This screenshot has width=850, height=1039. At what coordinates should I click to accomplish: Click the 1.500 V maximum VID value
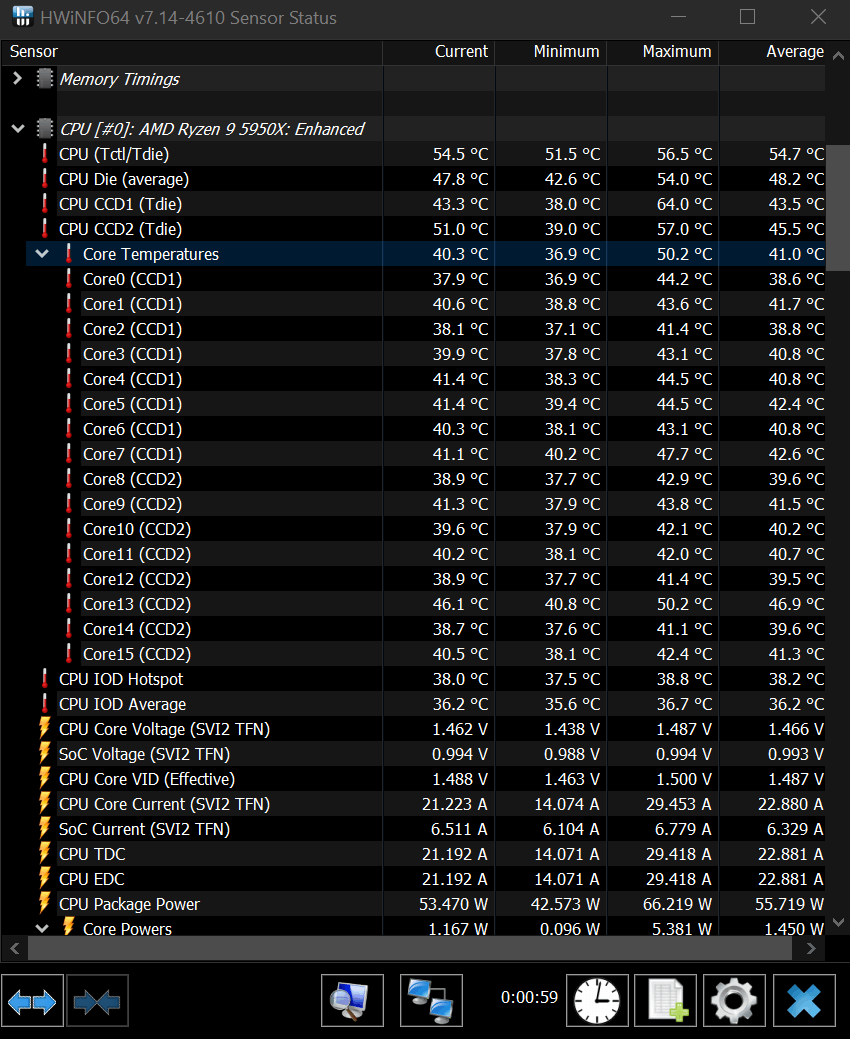tap(684, 779)
